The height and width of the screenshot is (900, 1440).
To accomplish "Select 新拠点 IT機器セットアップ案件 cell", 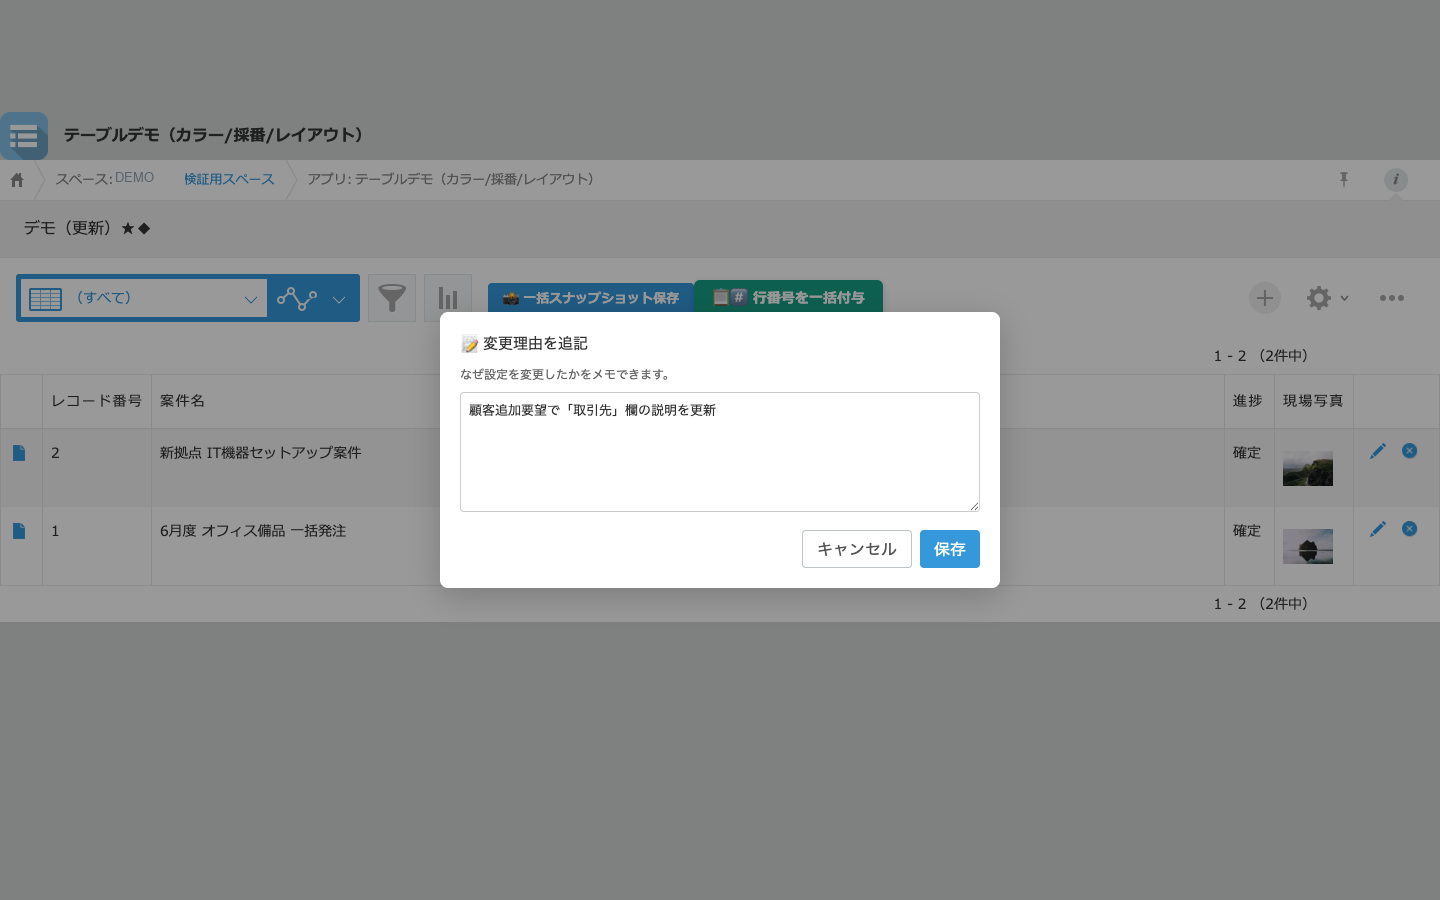I will pyautogui.click(x=261, y=453).
